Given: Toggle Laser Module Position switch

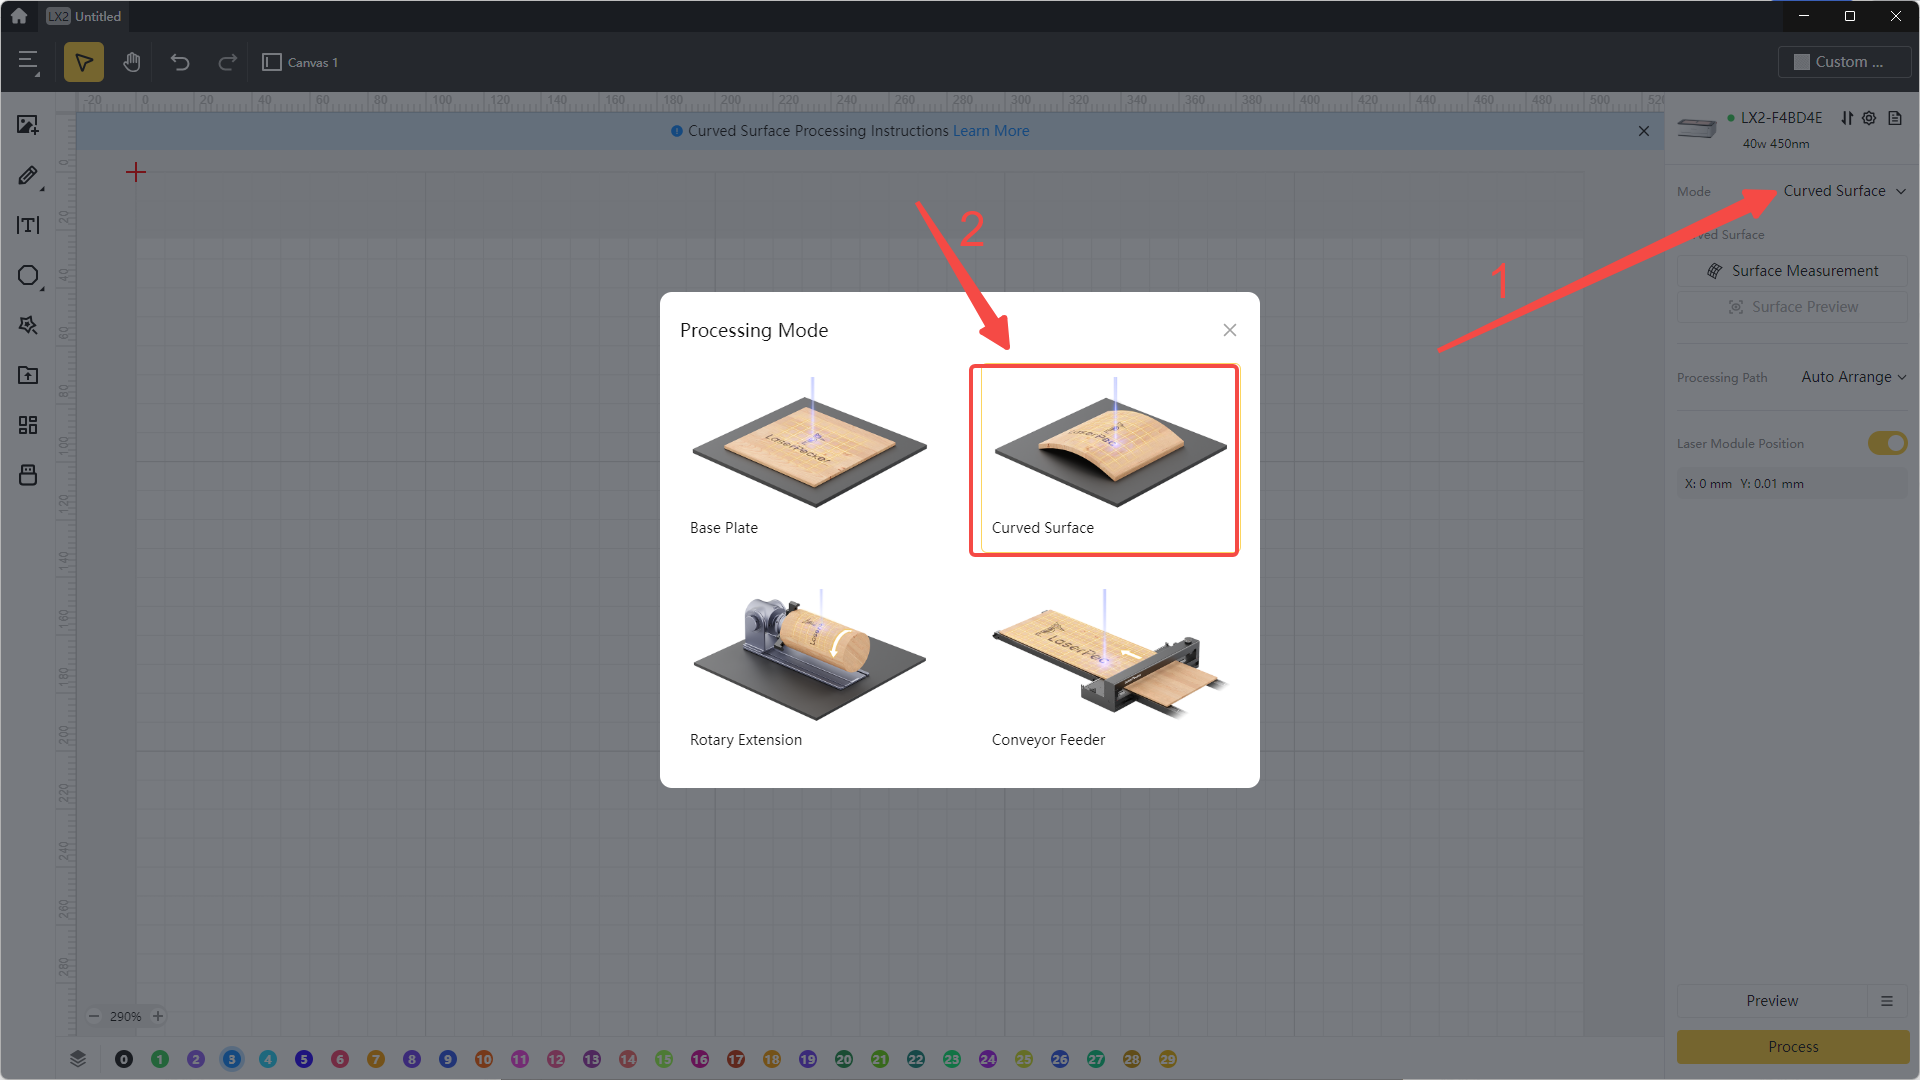Looking at the screenshot, I should pyautogui.click(x=1887, y=443).
